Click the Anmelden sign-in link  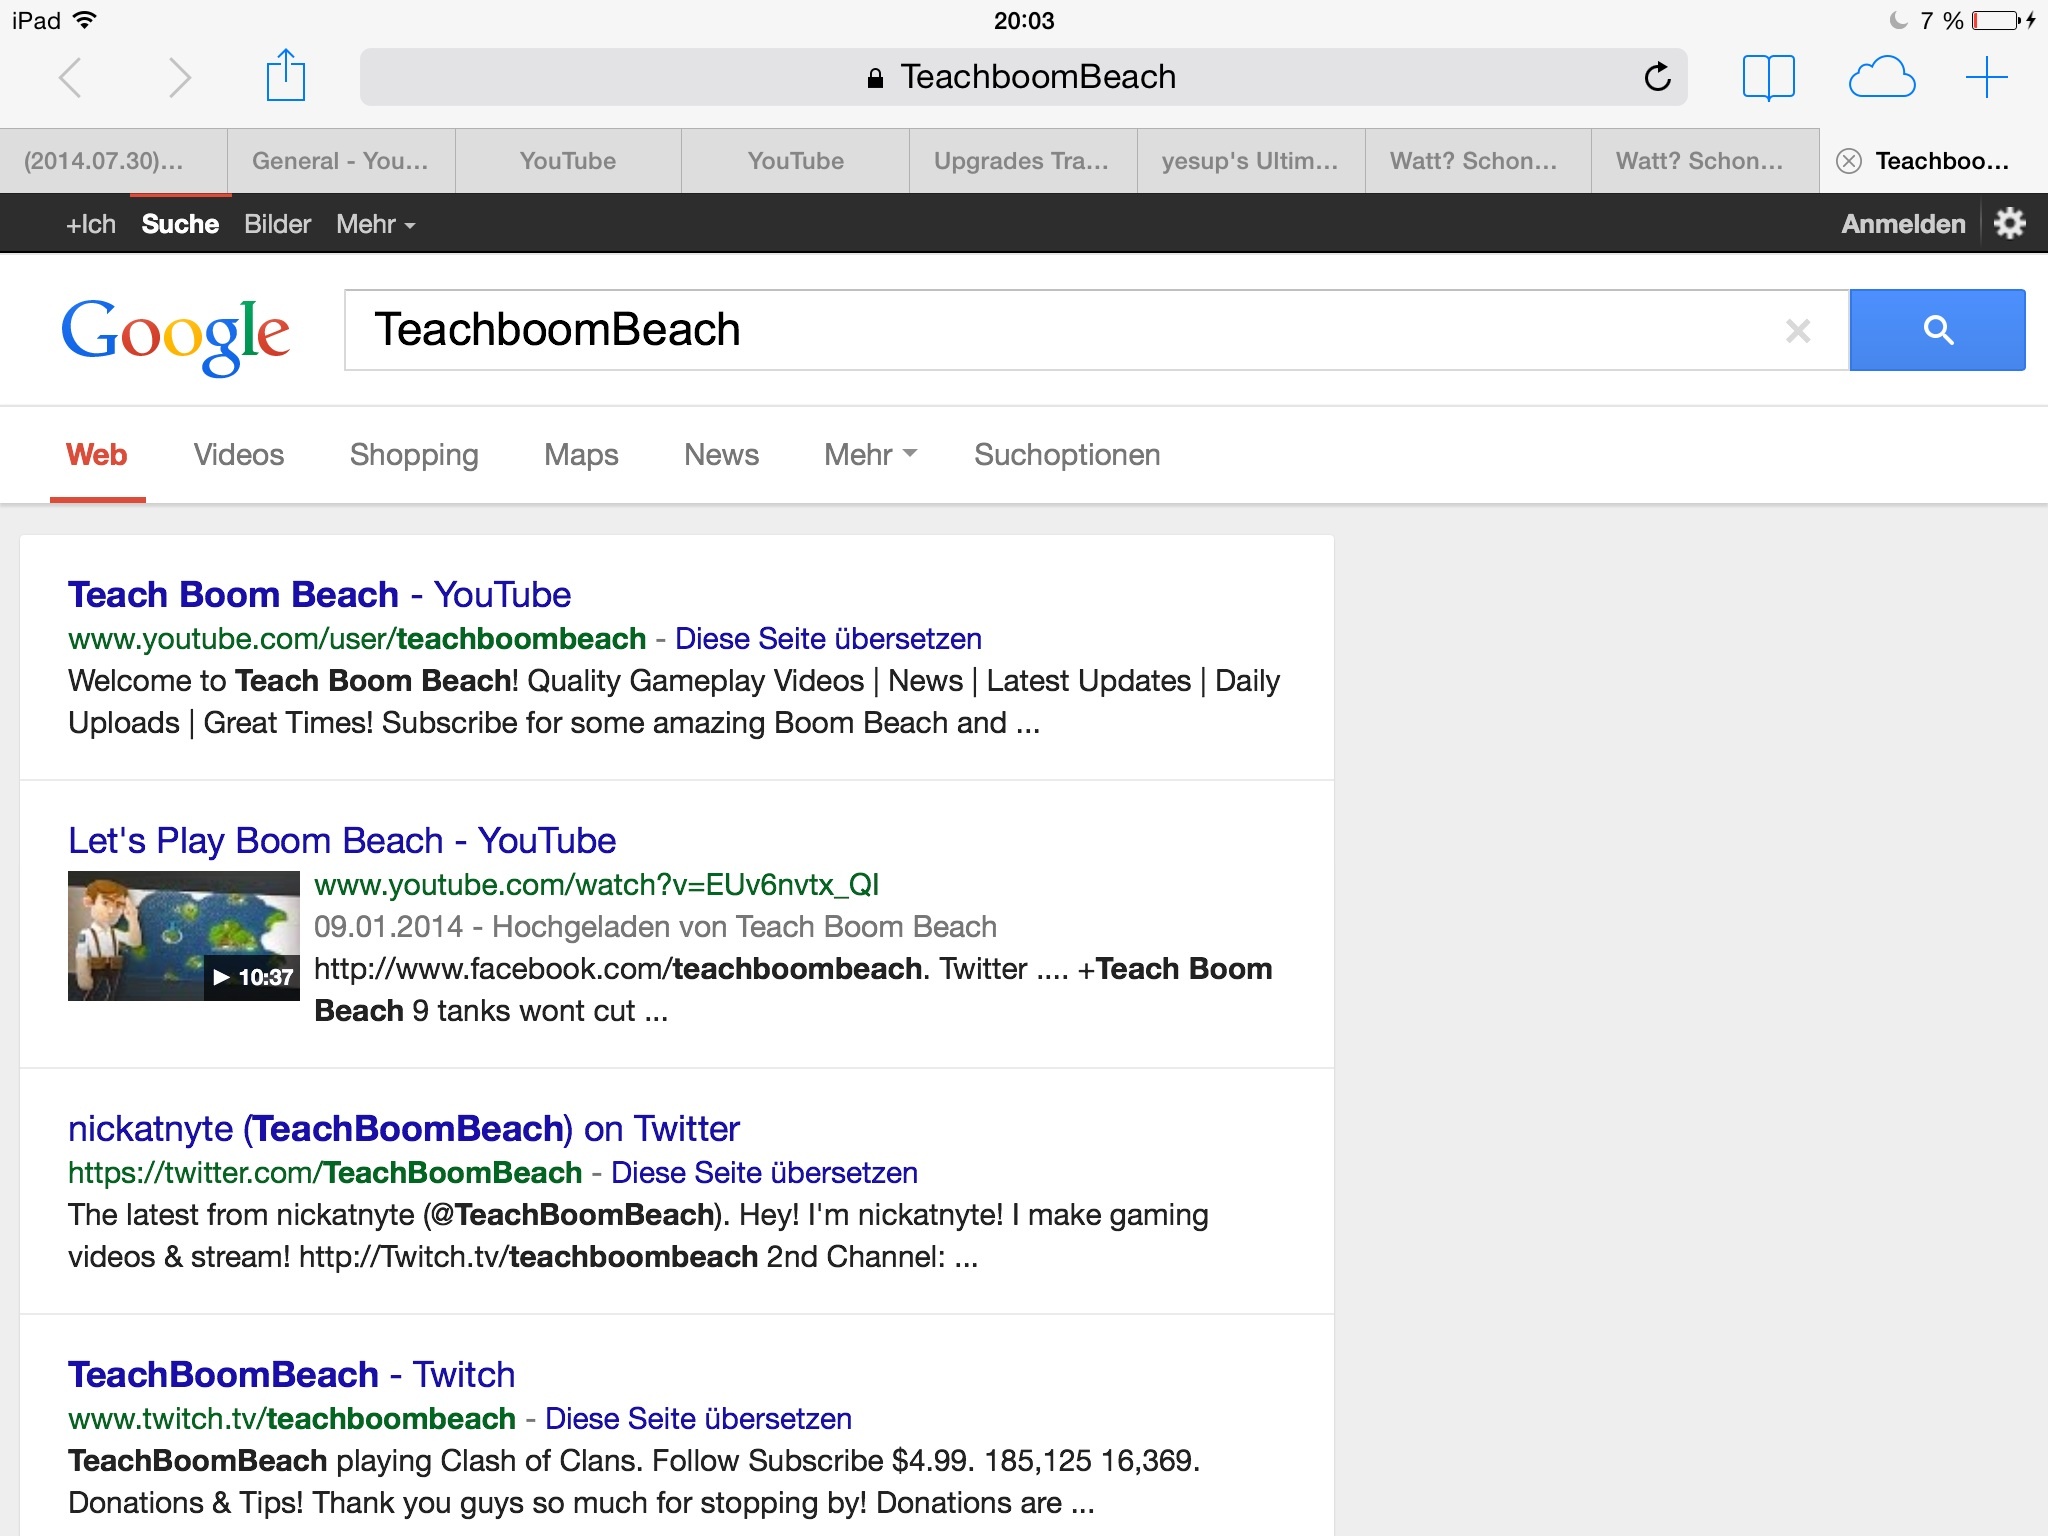point(1902,224)
